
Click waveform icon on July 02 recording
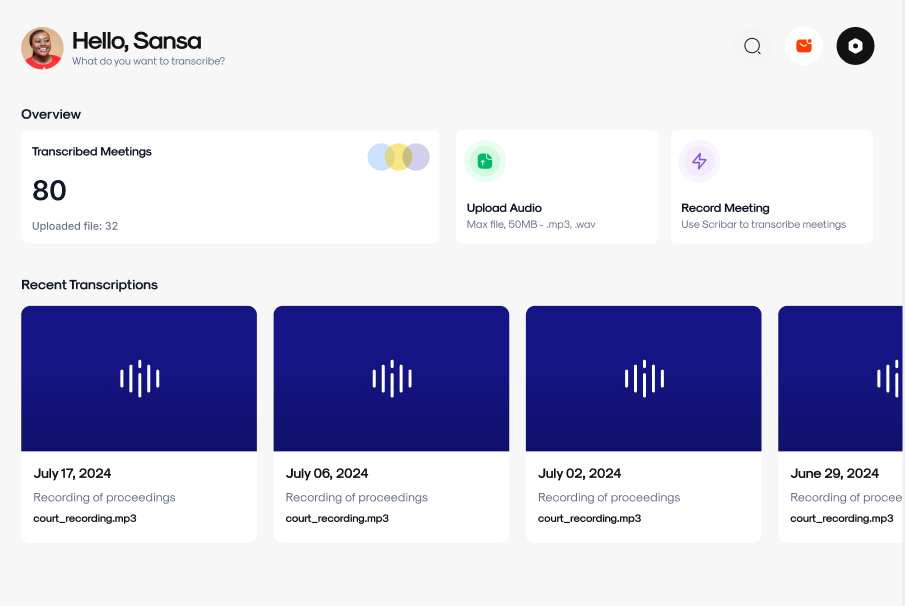click(x=643, y=379)
